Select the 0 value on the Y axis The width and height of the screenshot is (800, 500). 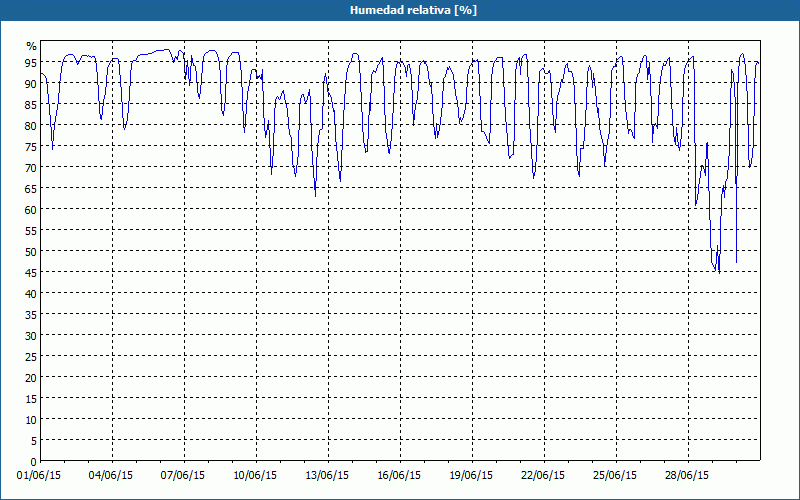click(34, 462)
